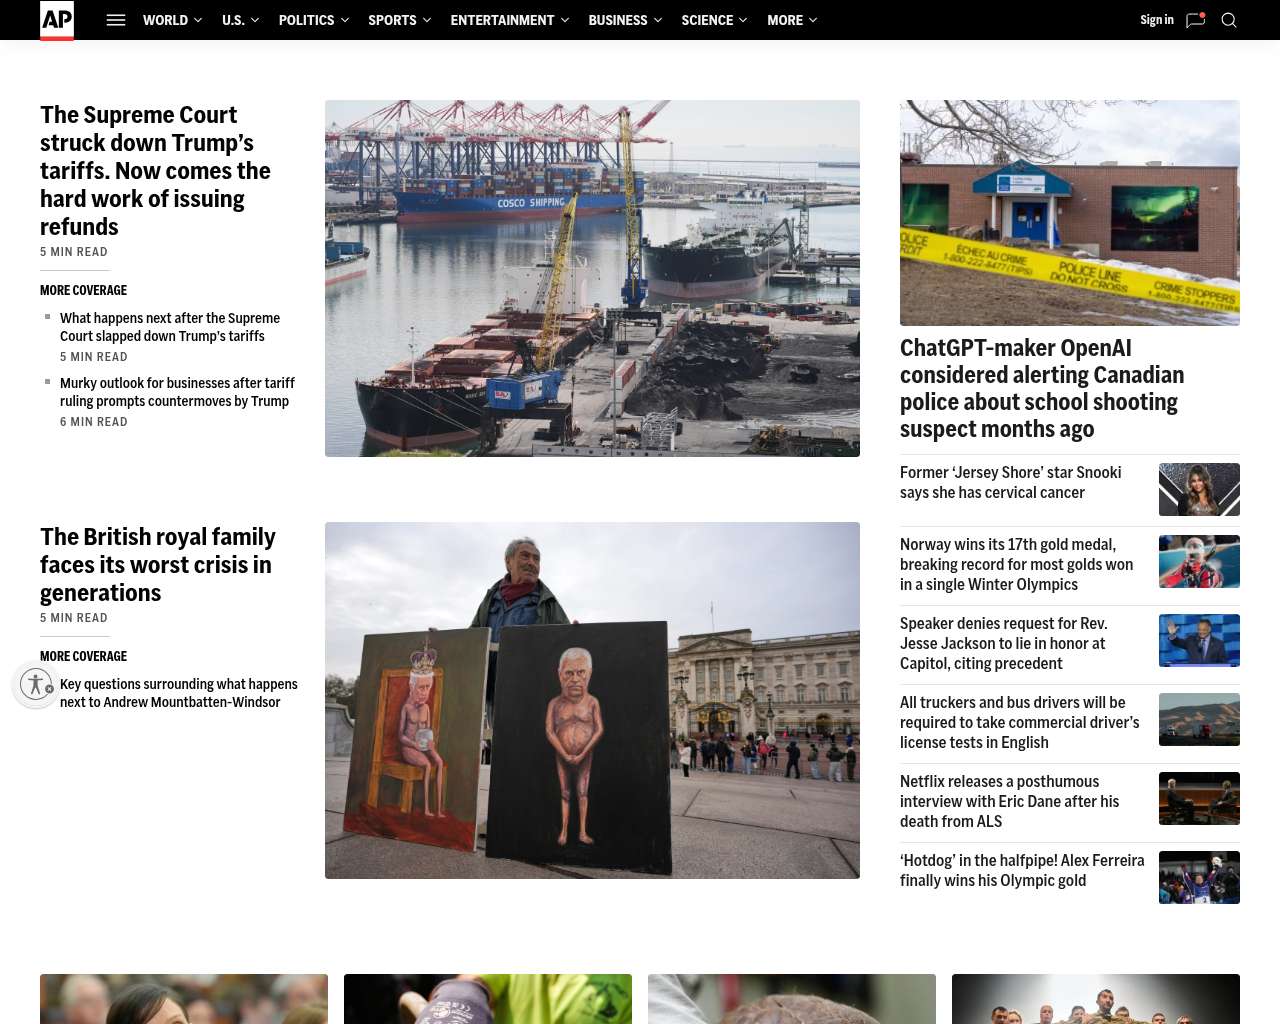Click the AP logo home icon
1280x1024 pixels.
tap(57, 20)
